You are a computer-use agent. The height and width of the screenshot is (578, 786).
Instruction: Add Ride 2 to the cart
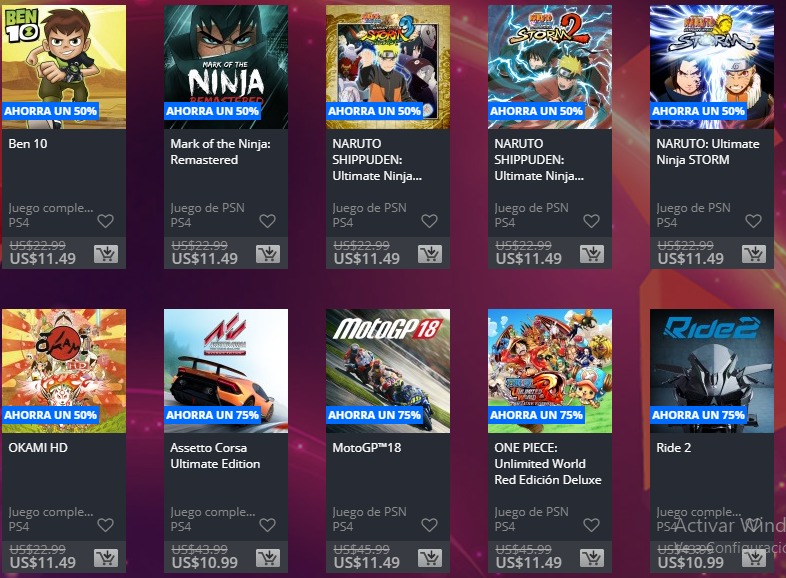(x=753, y=558)
